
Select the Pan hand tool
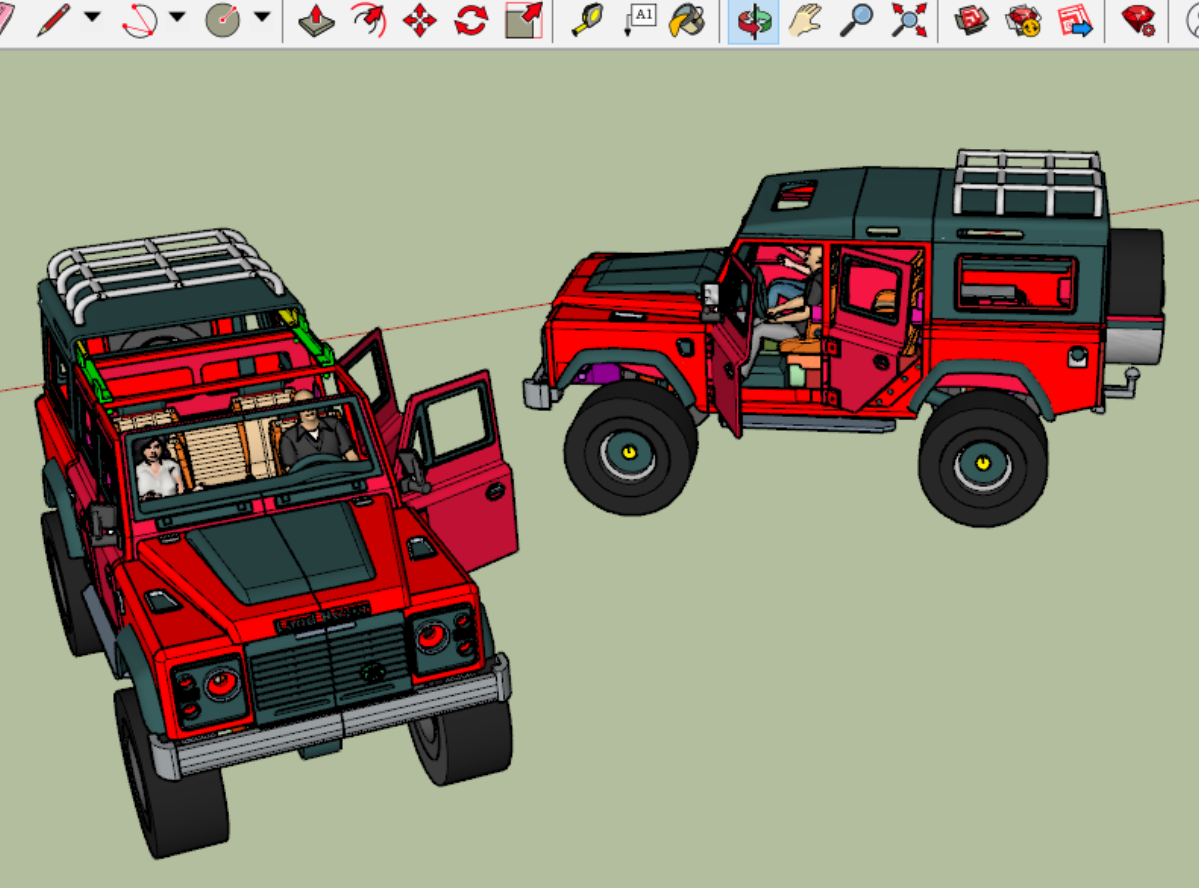804,20
